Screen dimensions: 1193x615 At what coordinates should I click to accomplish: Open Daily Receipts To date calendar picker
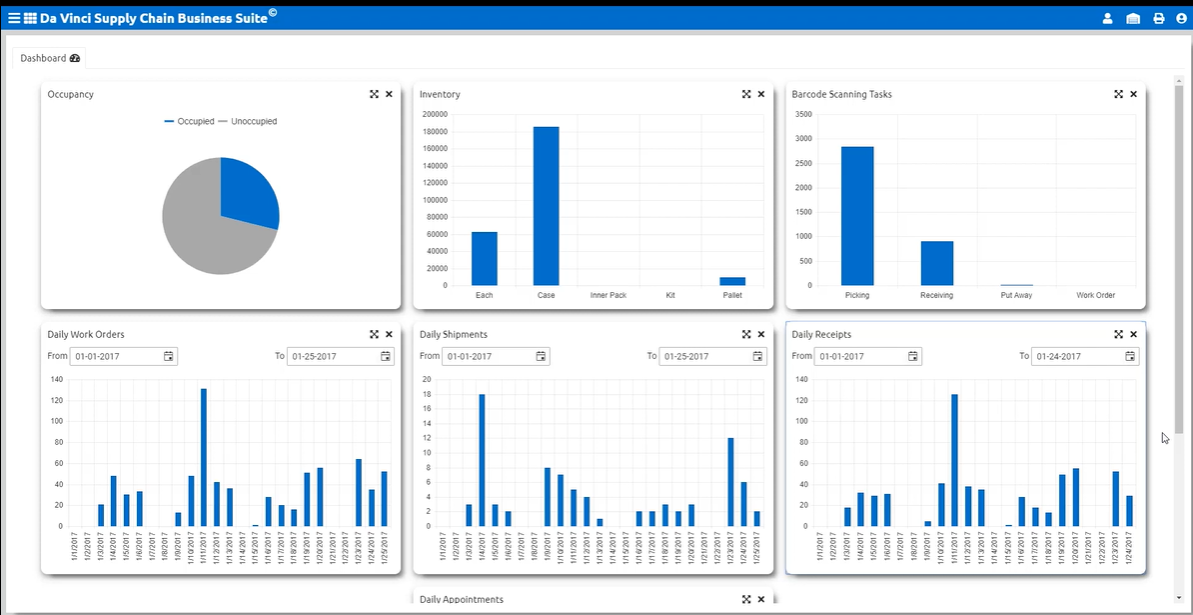click(x=1130, y=356)
